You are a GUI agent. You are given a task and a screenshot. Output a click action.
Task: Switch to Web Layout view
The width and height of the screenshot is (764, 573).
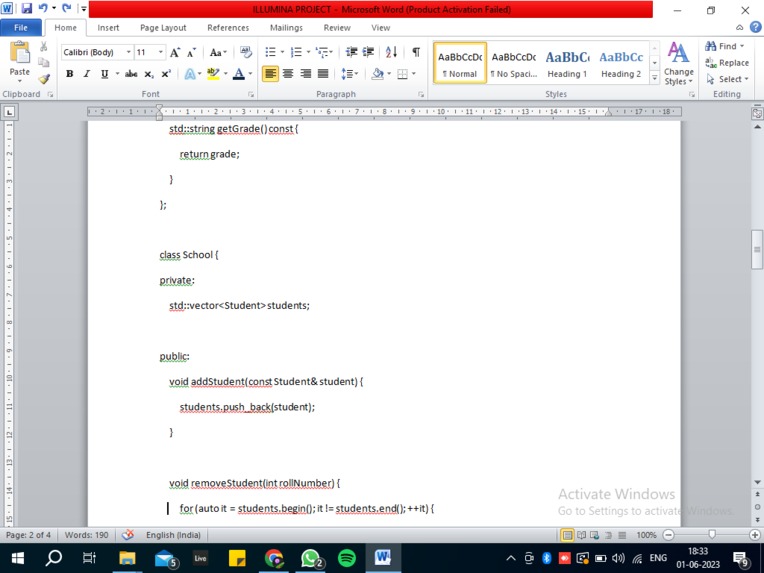pos(594,535)
